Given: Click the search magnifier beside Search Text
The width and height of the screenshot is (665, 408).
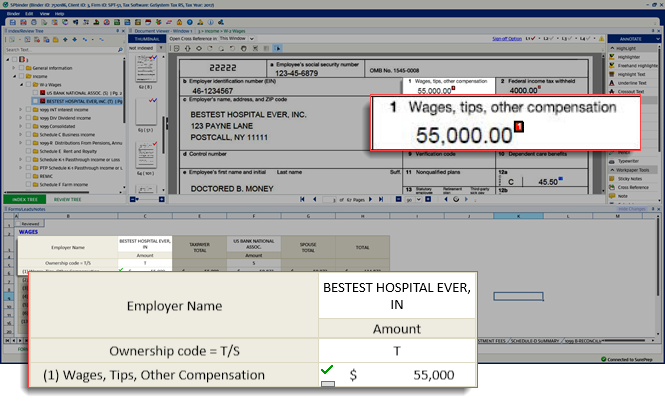Looking at the screenshot, I should coord(120,50).
